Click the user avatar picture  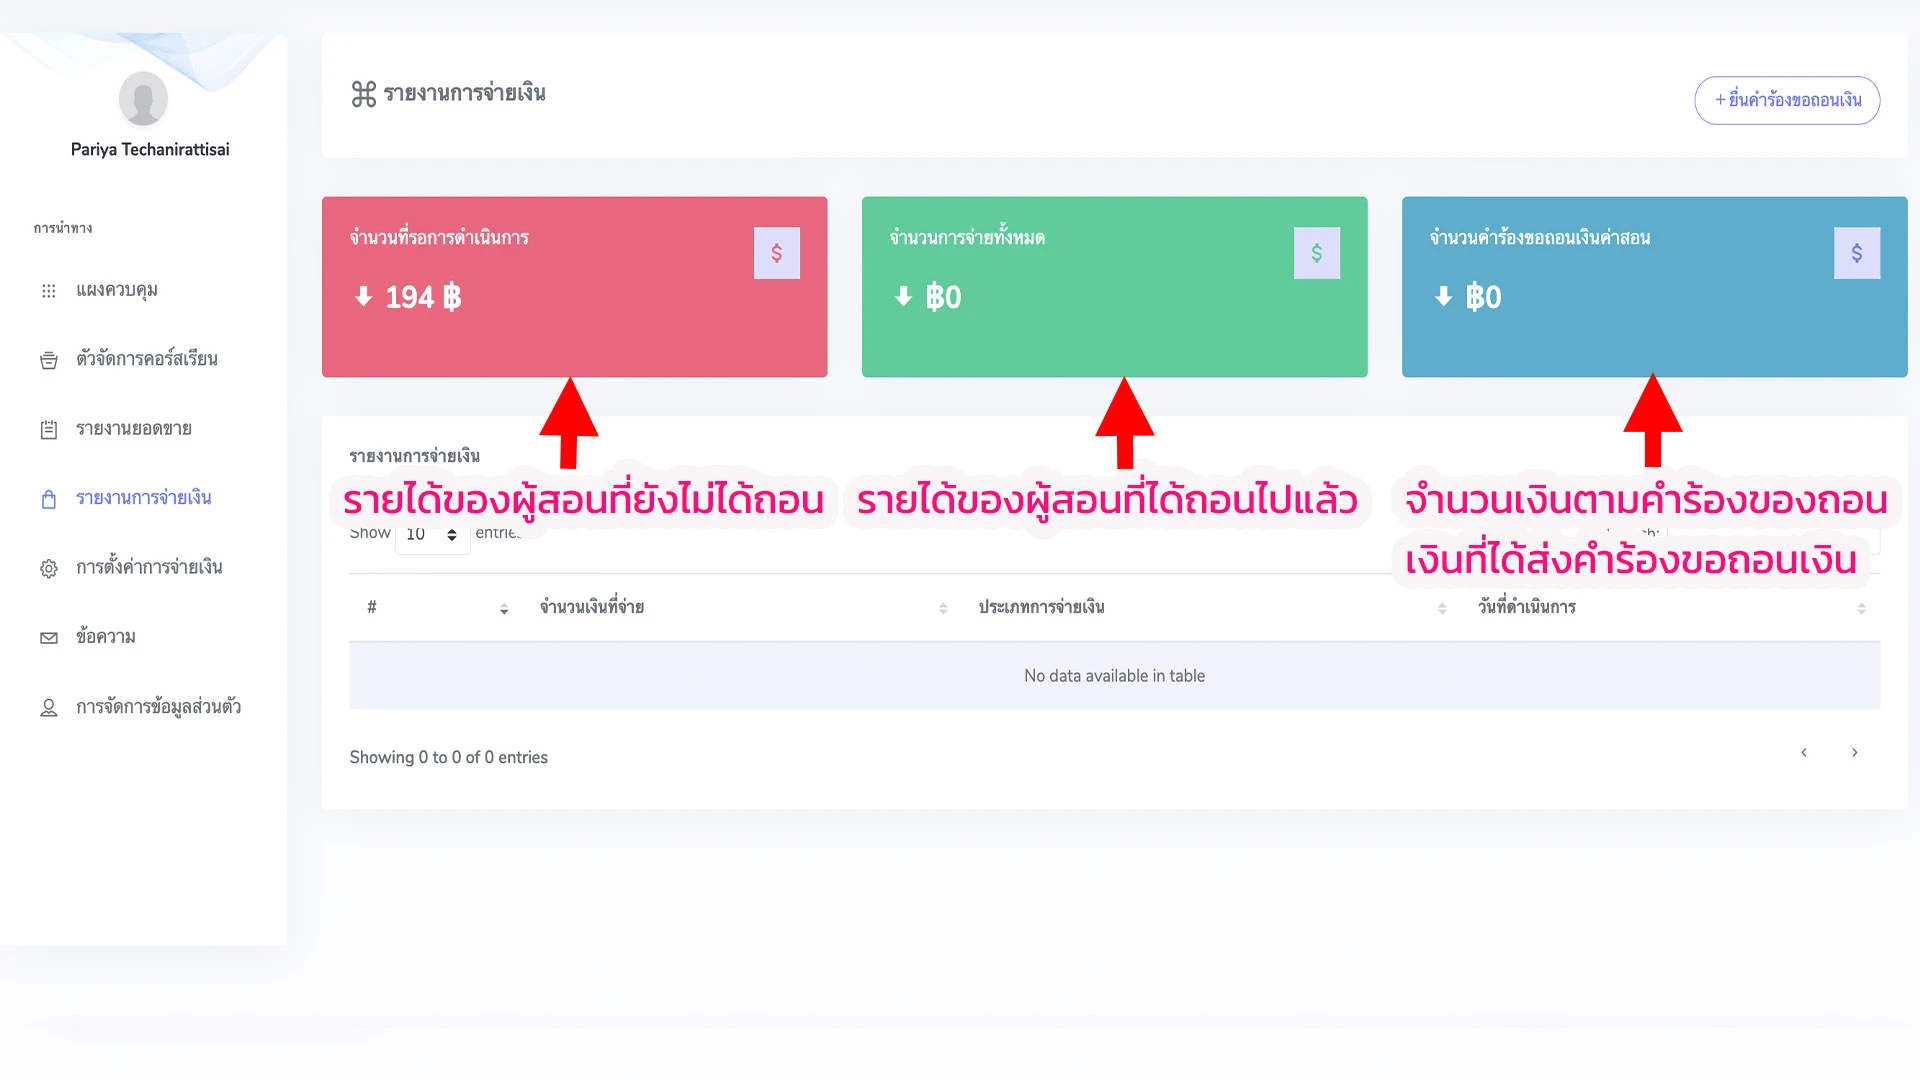click(x=143, y=98)
